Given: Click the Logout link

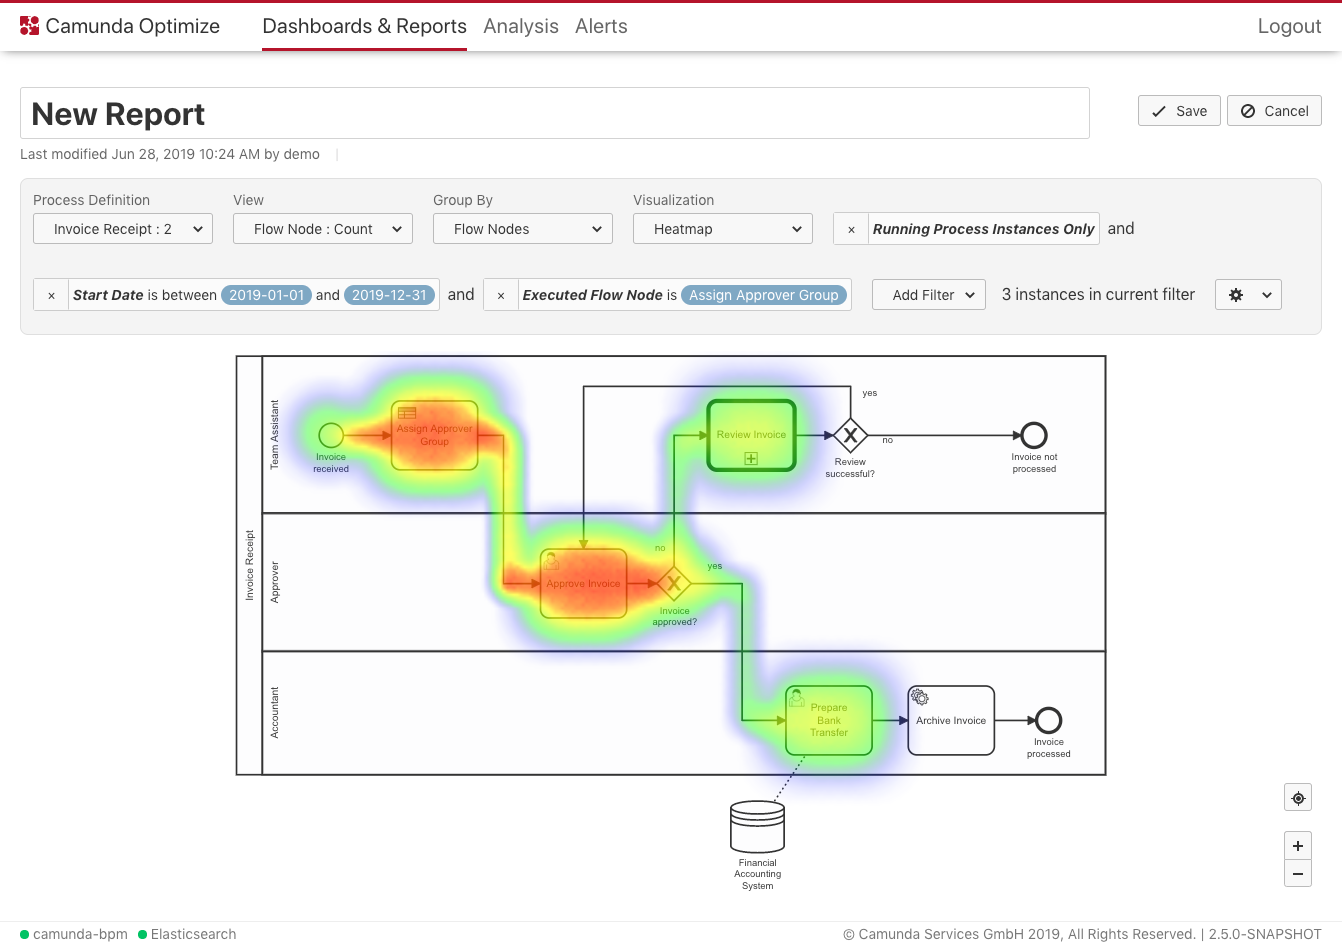Looking at the screenshot, I should pyautogui.click(x=1289, y=27).
